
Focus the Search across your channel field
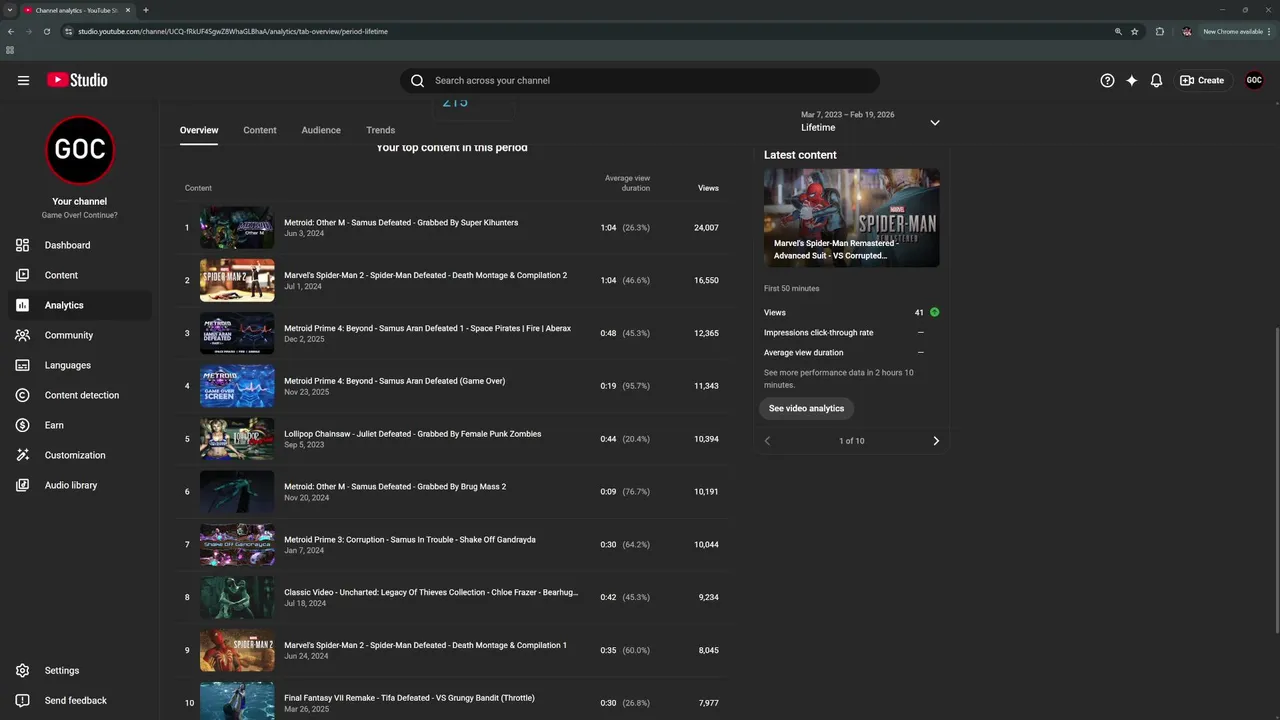tap(640, 80)
